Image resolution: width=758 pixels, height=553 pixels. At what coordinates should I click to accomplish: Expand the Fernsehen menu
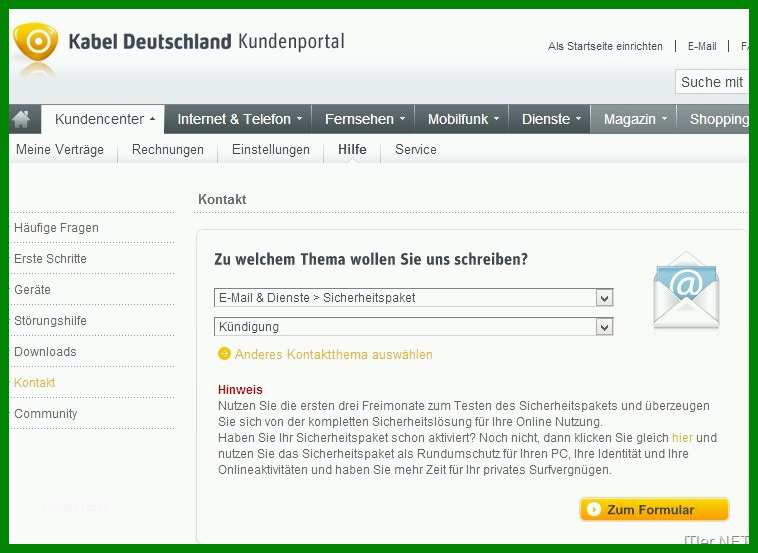[364, 119]
